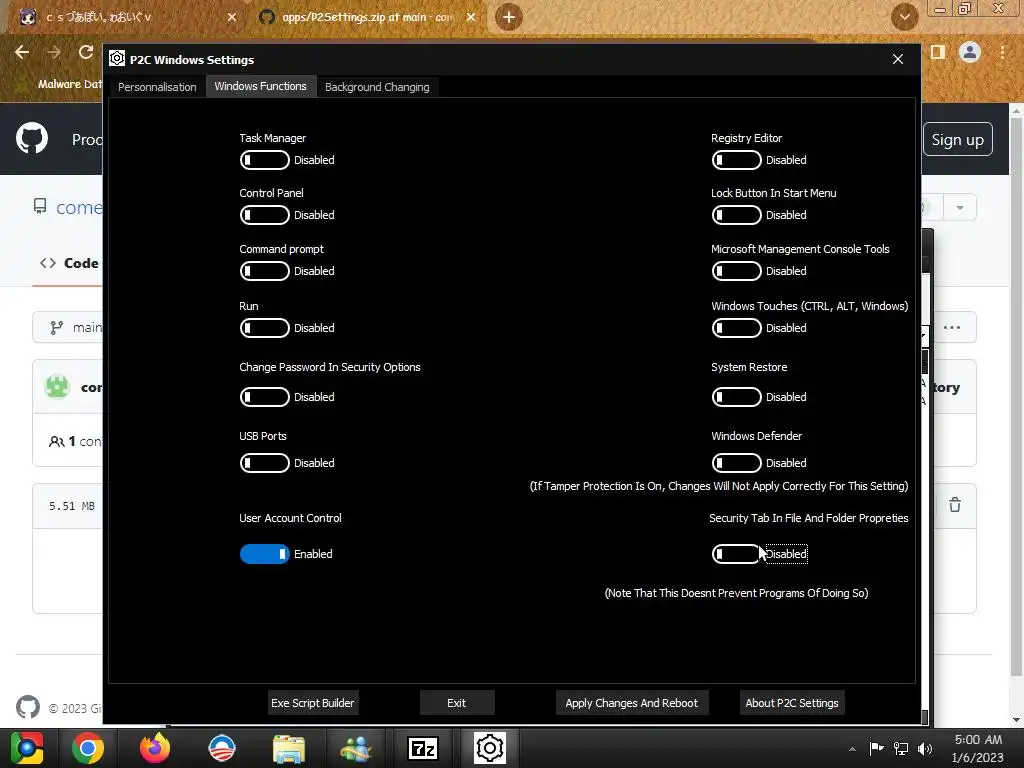Open 7-Zip from the taskbar

423,748
